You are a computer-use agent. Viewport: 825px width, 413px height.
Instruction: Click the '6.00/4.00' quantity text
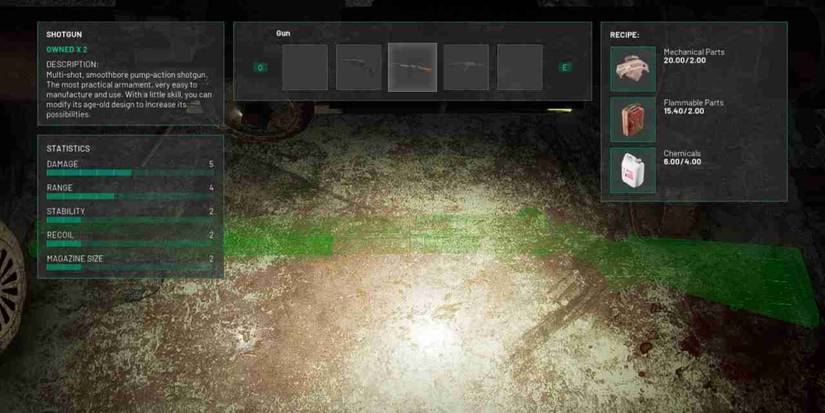click(x=682, y=162)
